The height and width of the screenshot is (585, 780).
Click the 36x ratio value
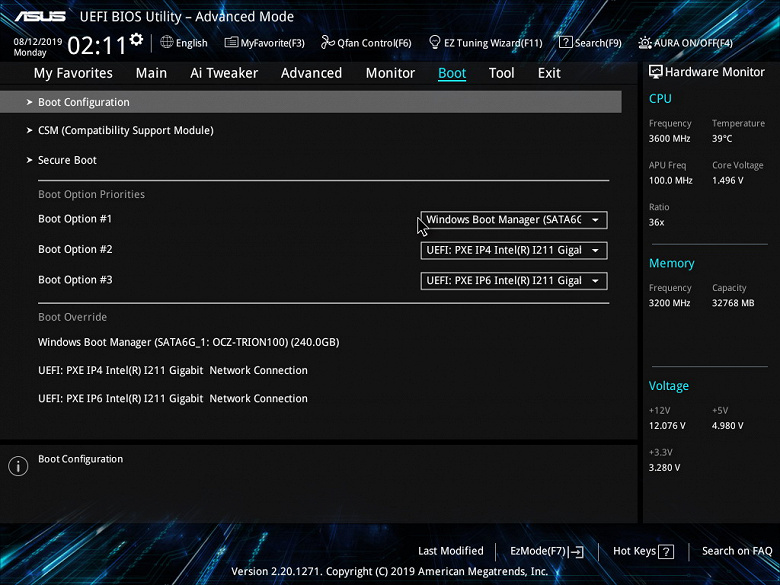[x=657, y=222]
